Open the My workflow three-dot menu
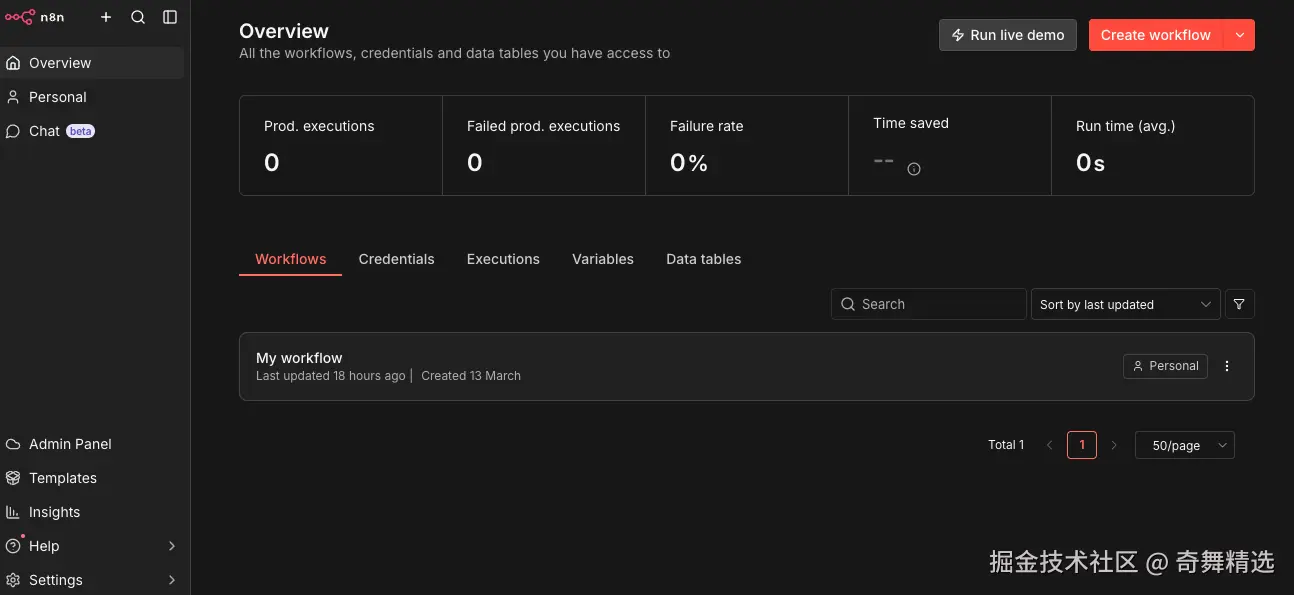The image size is (1294, 595). [x=1227, y=366]
